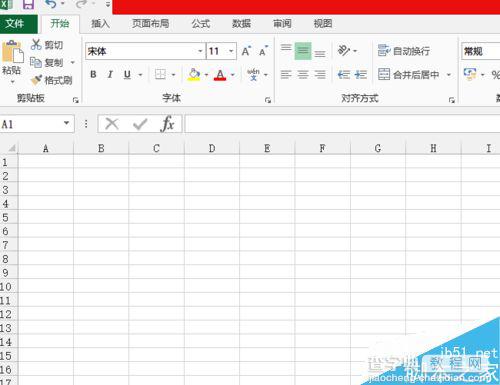Click the Name Box showing A1
This screenshot has width=500, height=385.
(31, 124)
